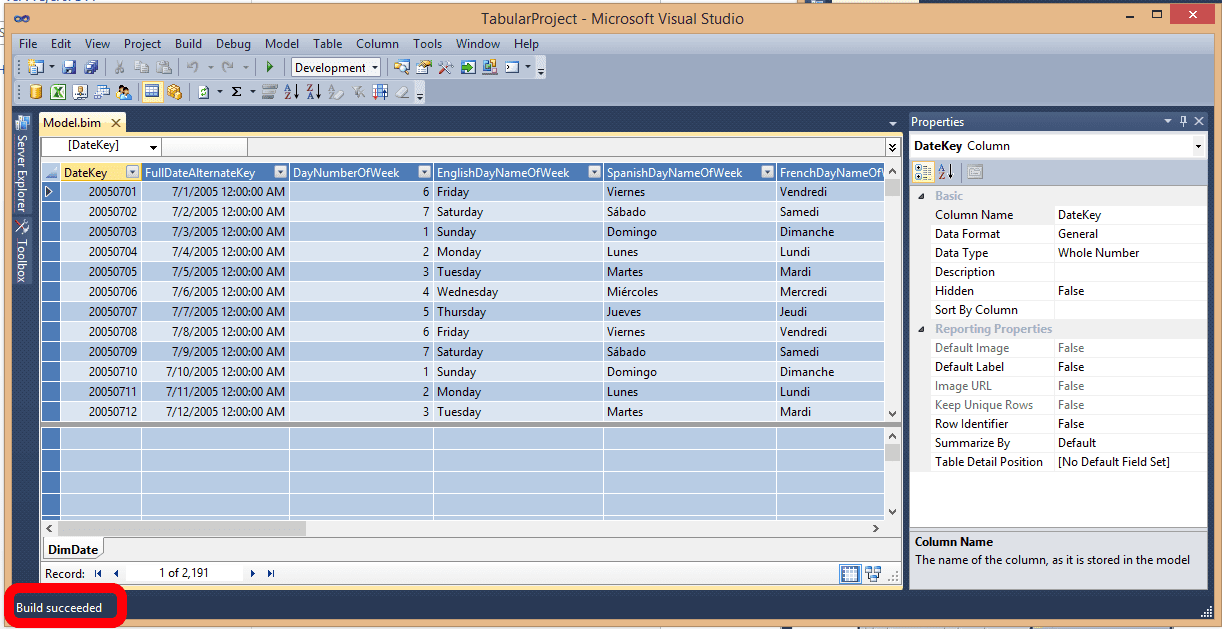Click the New Project toolbar icon
1222x629 pixels.
36,68
